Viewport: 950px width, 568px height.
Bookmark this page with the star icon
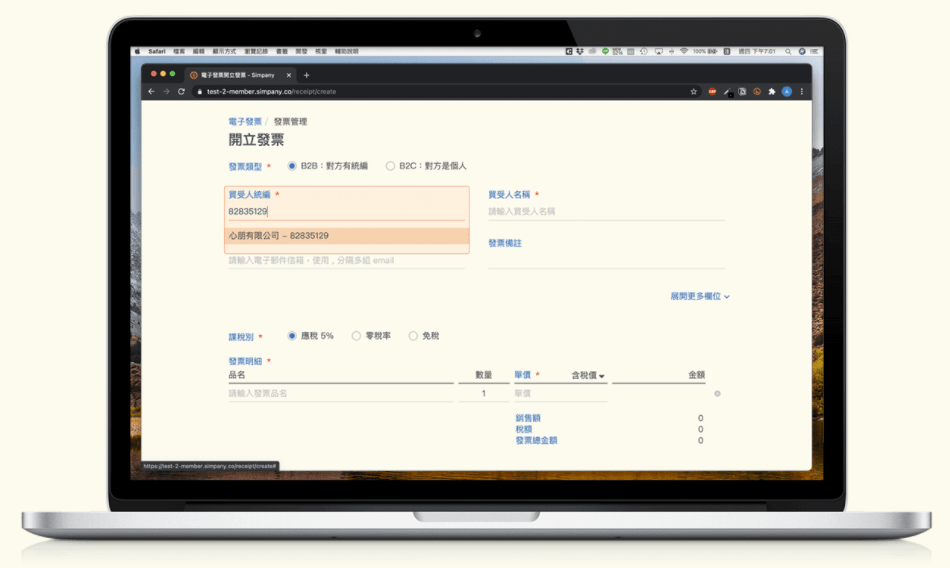(694, 91)
